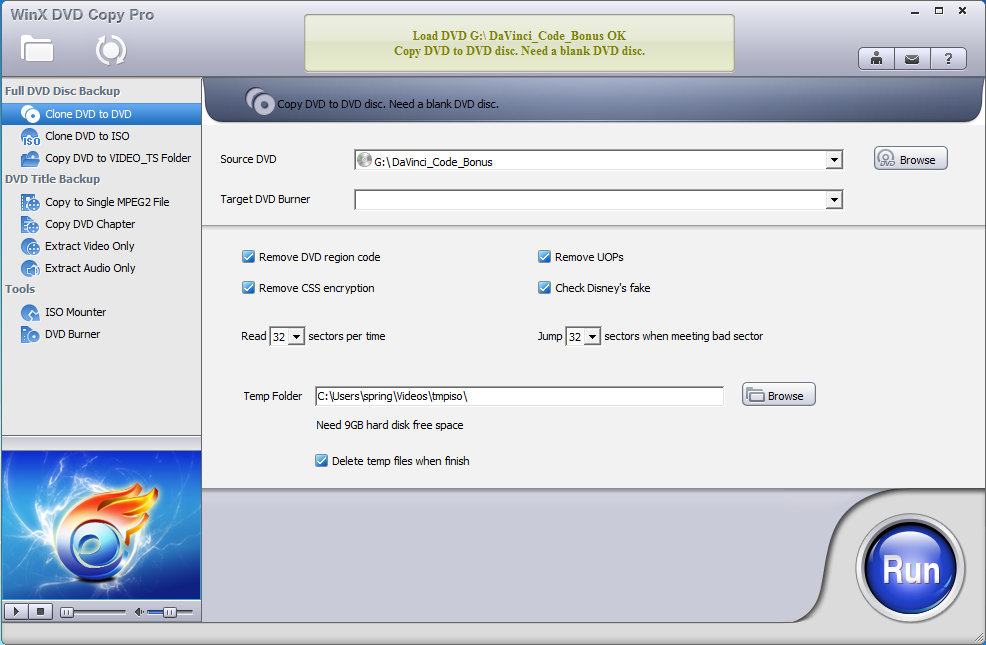The image size is (986, 645).
Task: Open the Jump sectors dropdown
Action: [592, 337]
